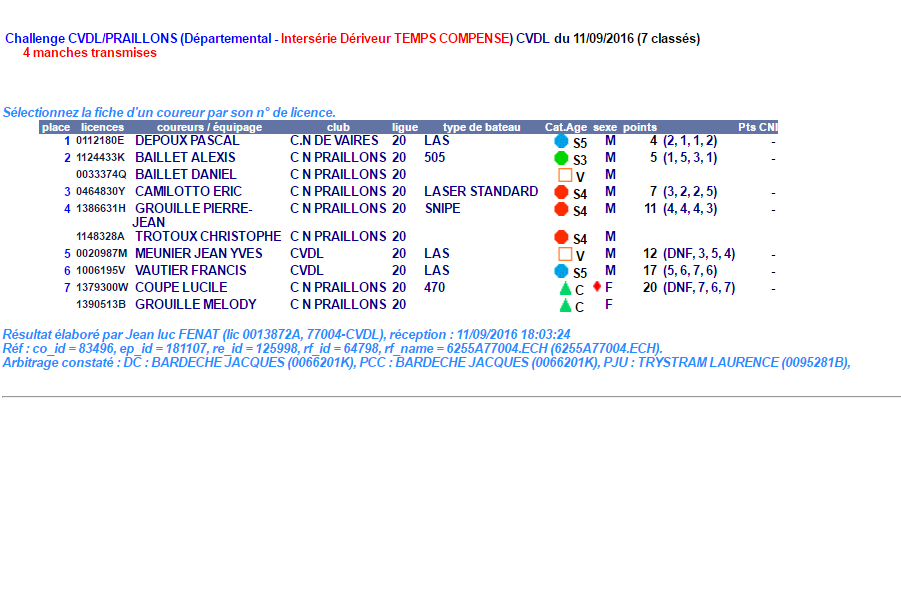This screenshot has width=901, height=608.
Task: Click the title 'Challenge CVDL/PRAILLONS (Départemental'
Action: 138,39
